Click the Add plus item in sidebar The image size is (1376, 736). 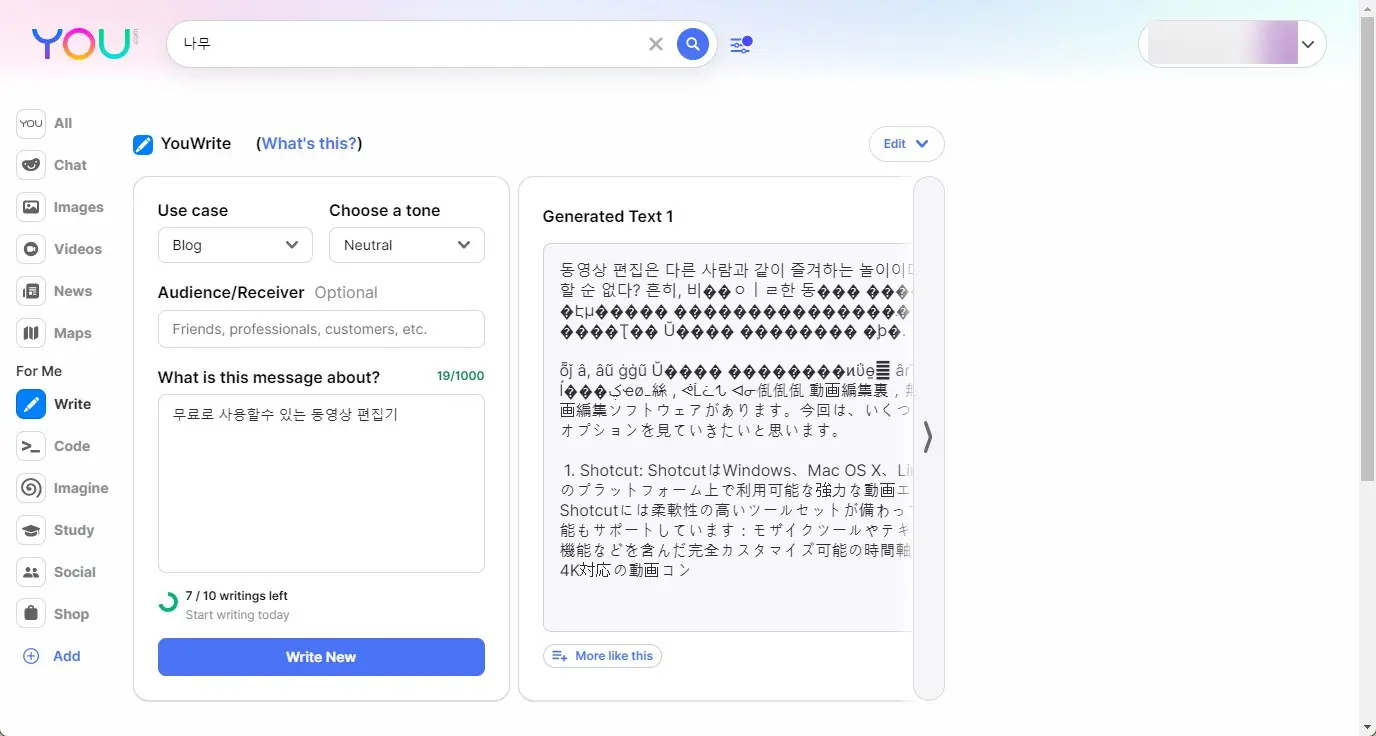click(51, 656)
